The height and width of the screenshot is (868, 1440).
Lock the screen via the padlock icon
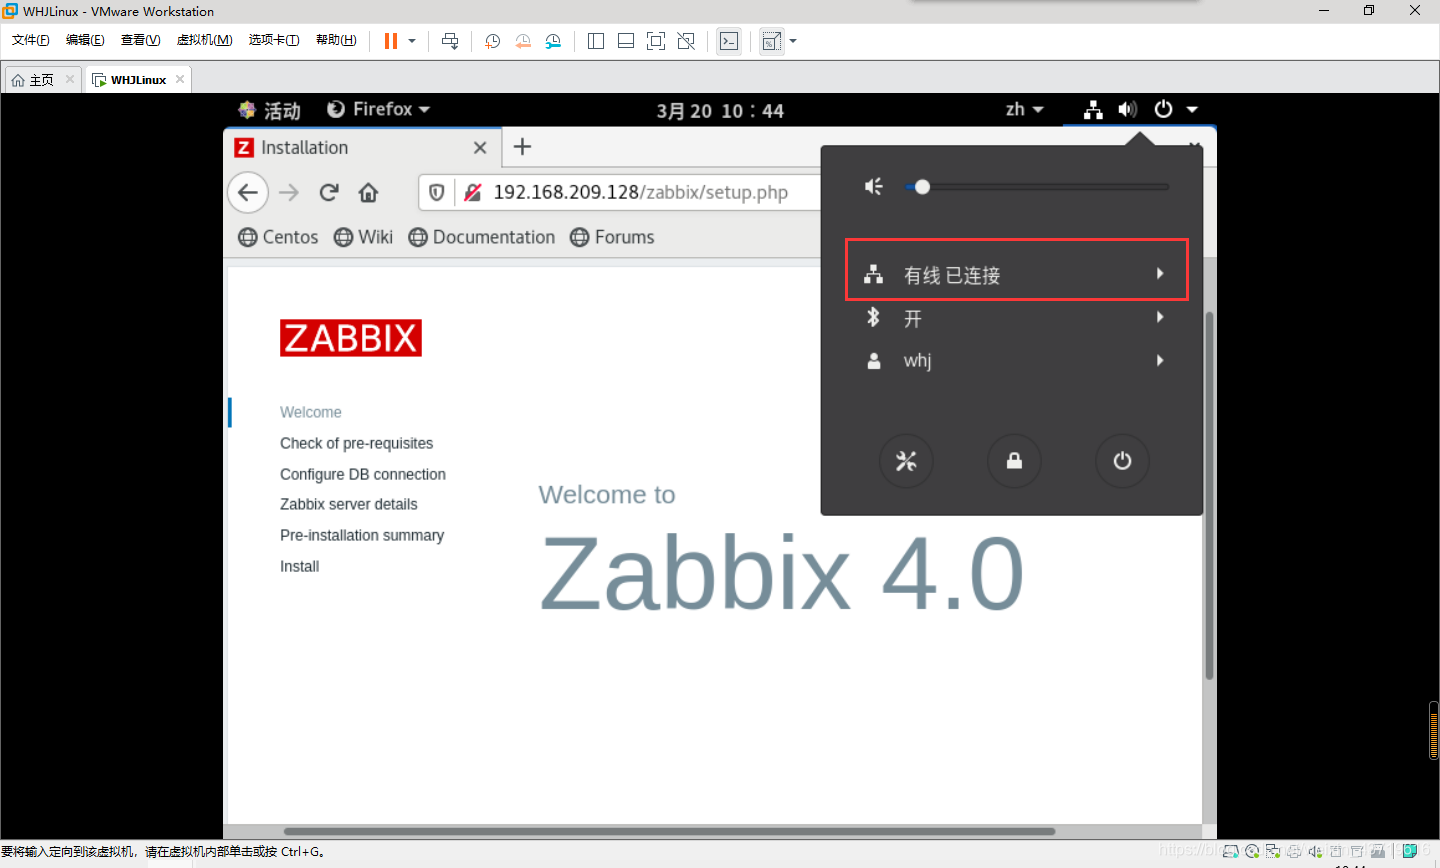click(1014, 461)
